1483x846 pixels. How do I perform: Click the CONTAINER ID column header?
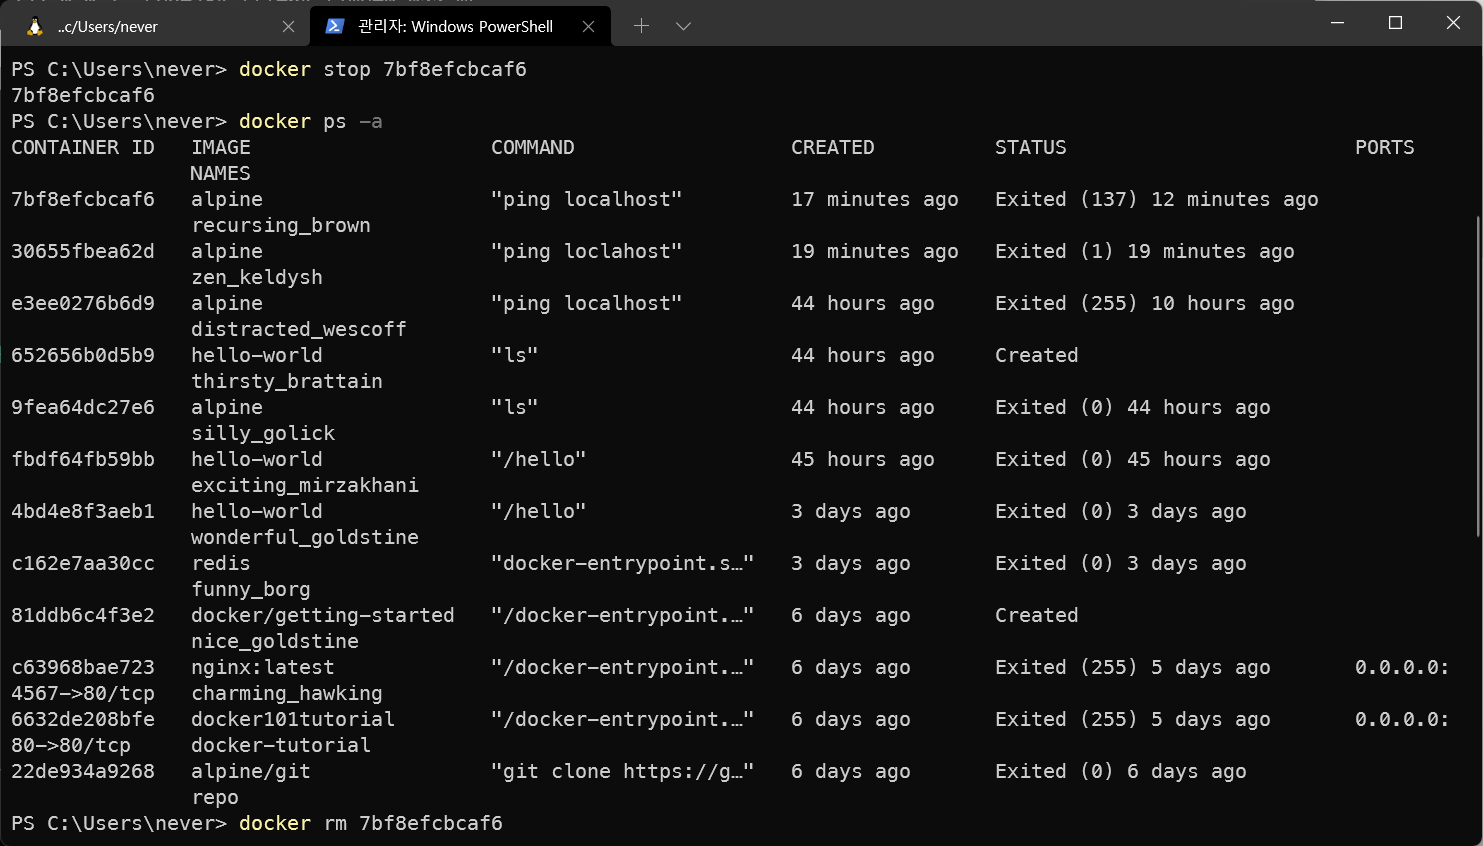pos(83,147)
